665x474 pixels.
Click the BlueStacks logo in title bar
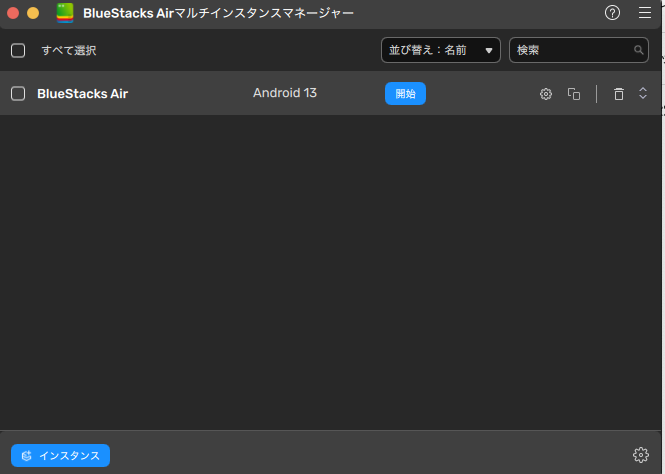pyautogui.click(x=65, y=13)
